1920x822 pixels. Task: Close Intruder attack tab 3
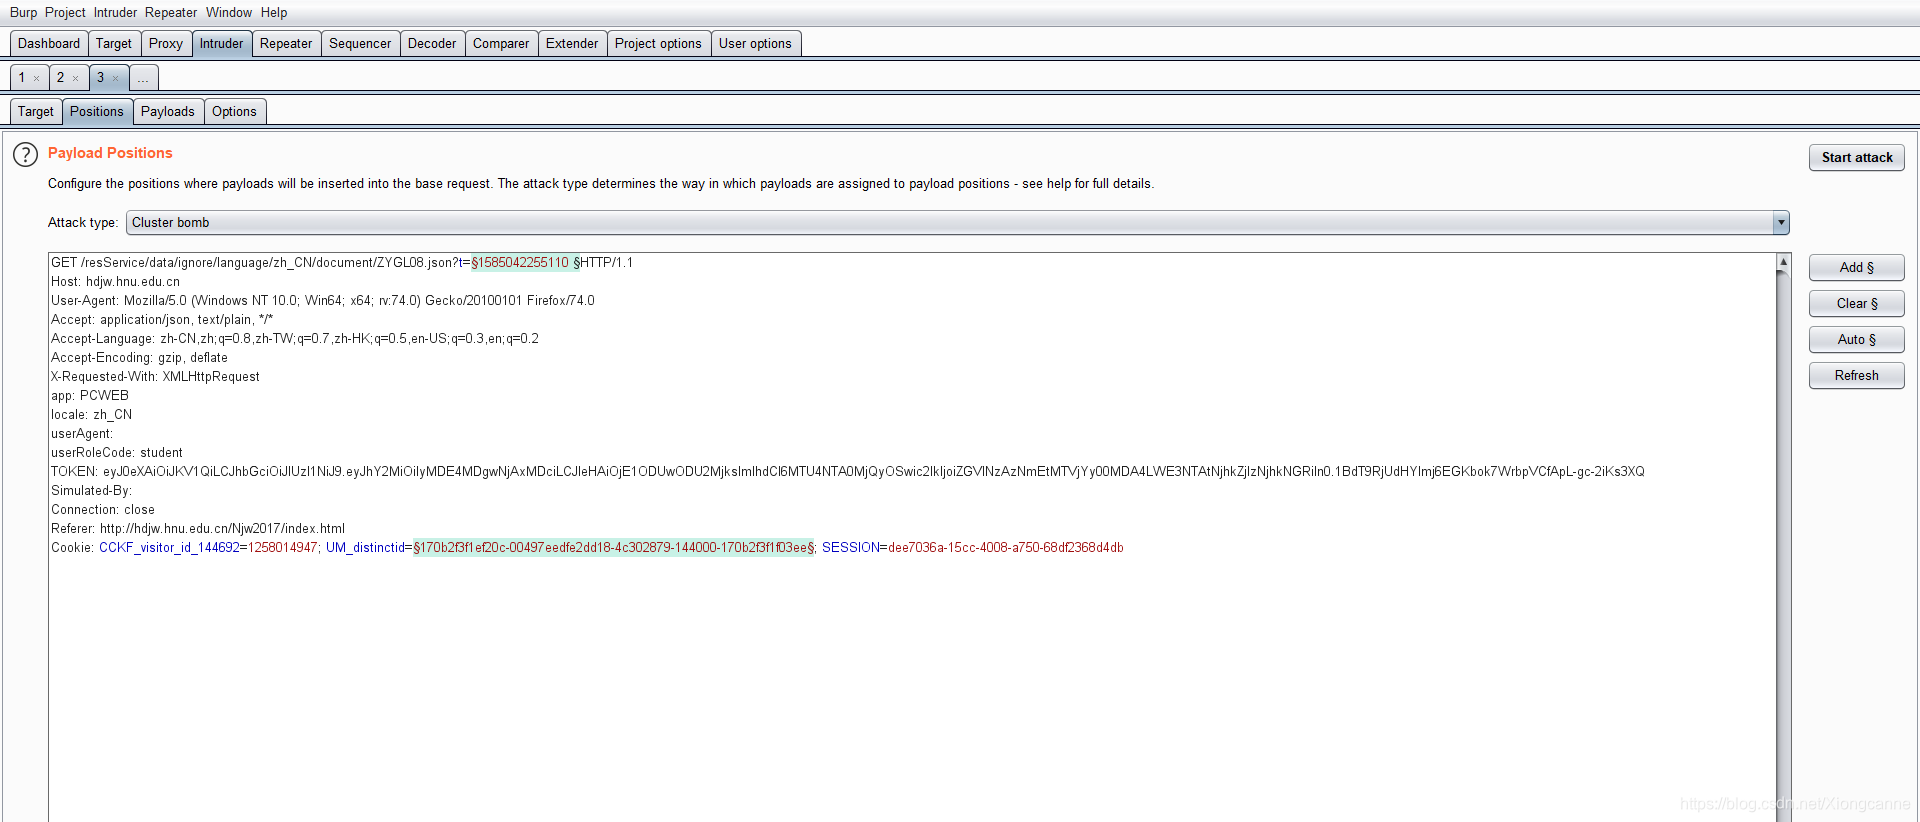(116, 78)
